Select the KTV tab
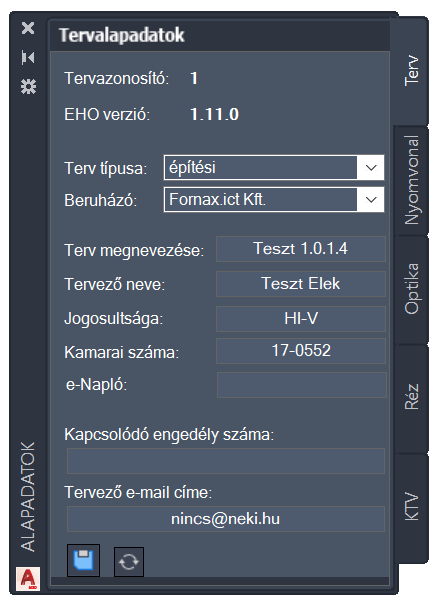Image resolution: width=447 pixels, height=603 pixels. [411, 507]
